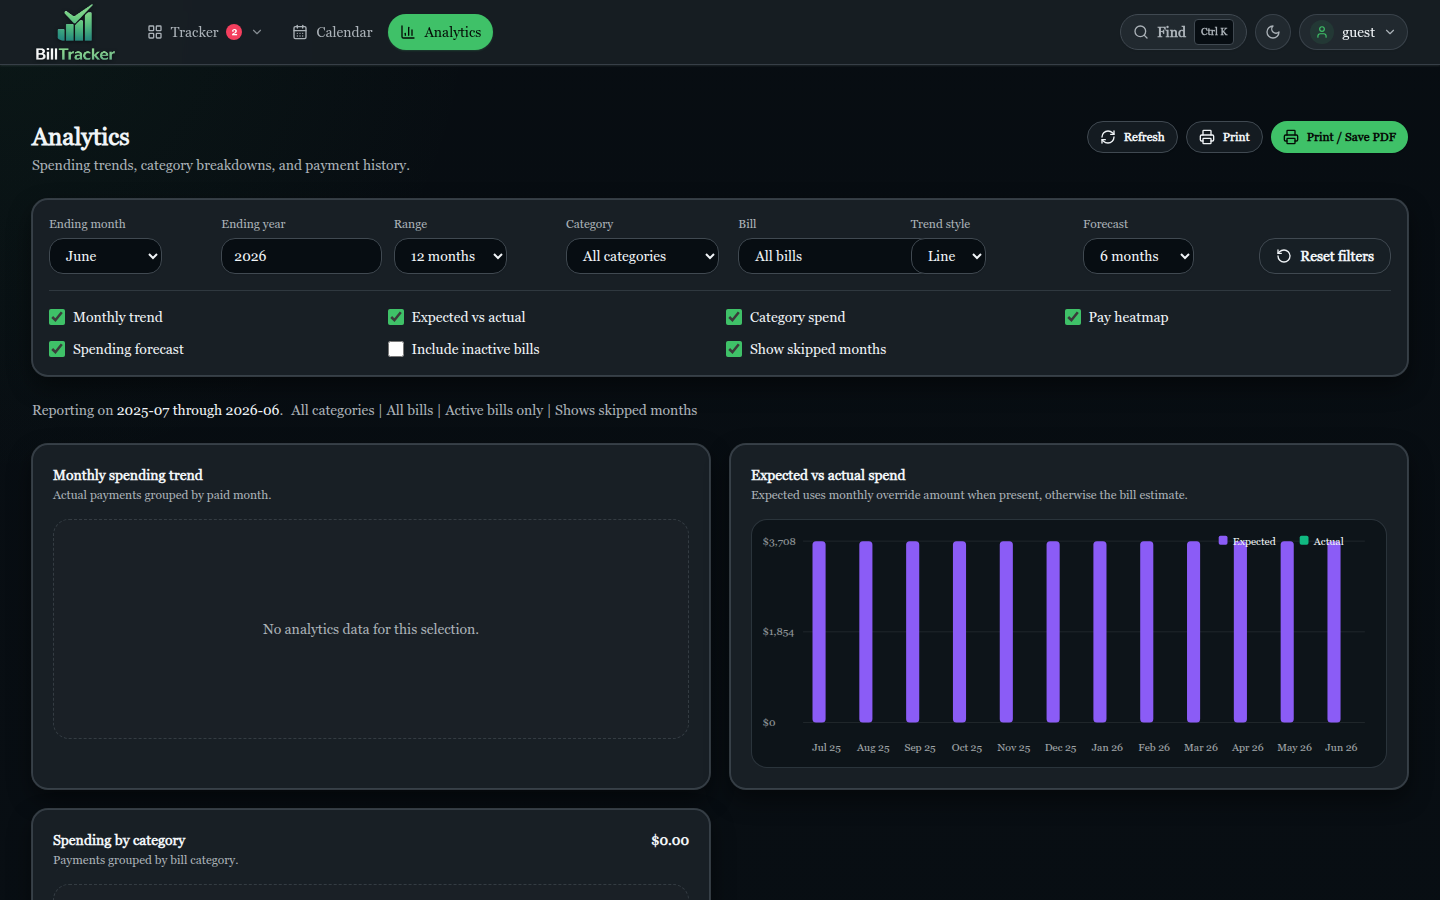The image size is (1440, 900).
Task: Click the $3,708 axis value
Action: [779, 542]
